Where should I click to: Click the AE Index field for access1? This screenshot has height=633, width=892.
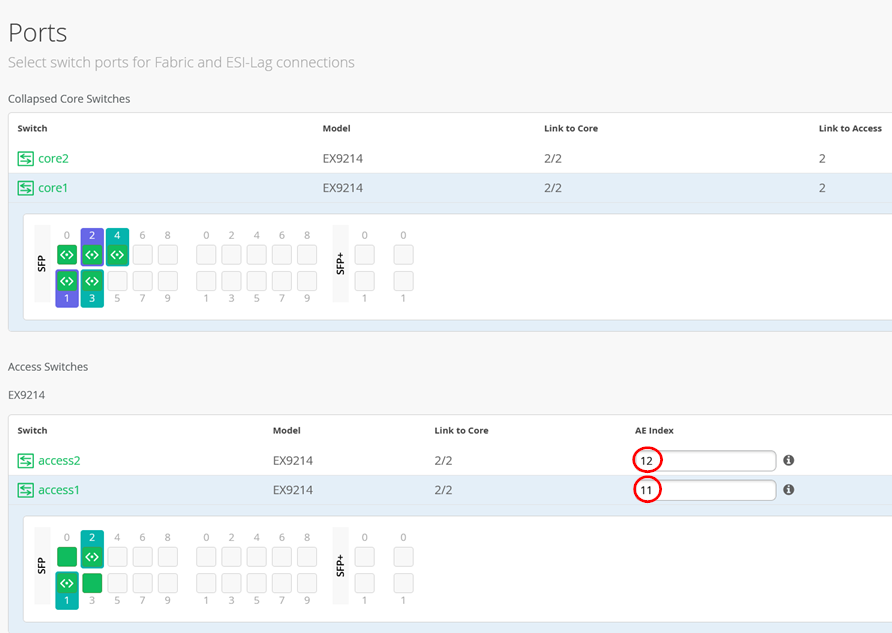(x=715, y=490)
